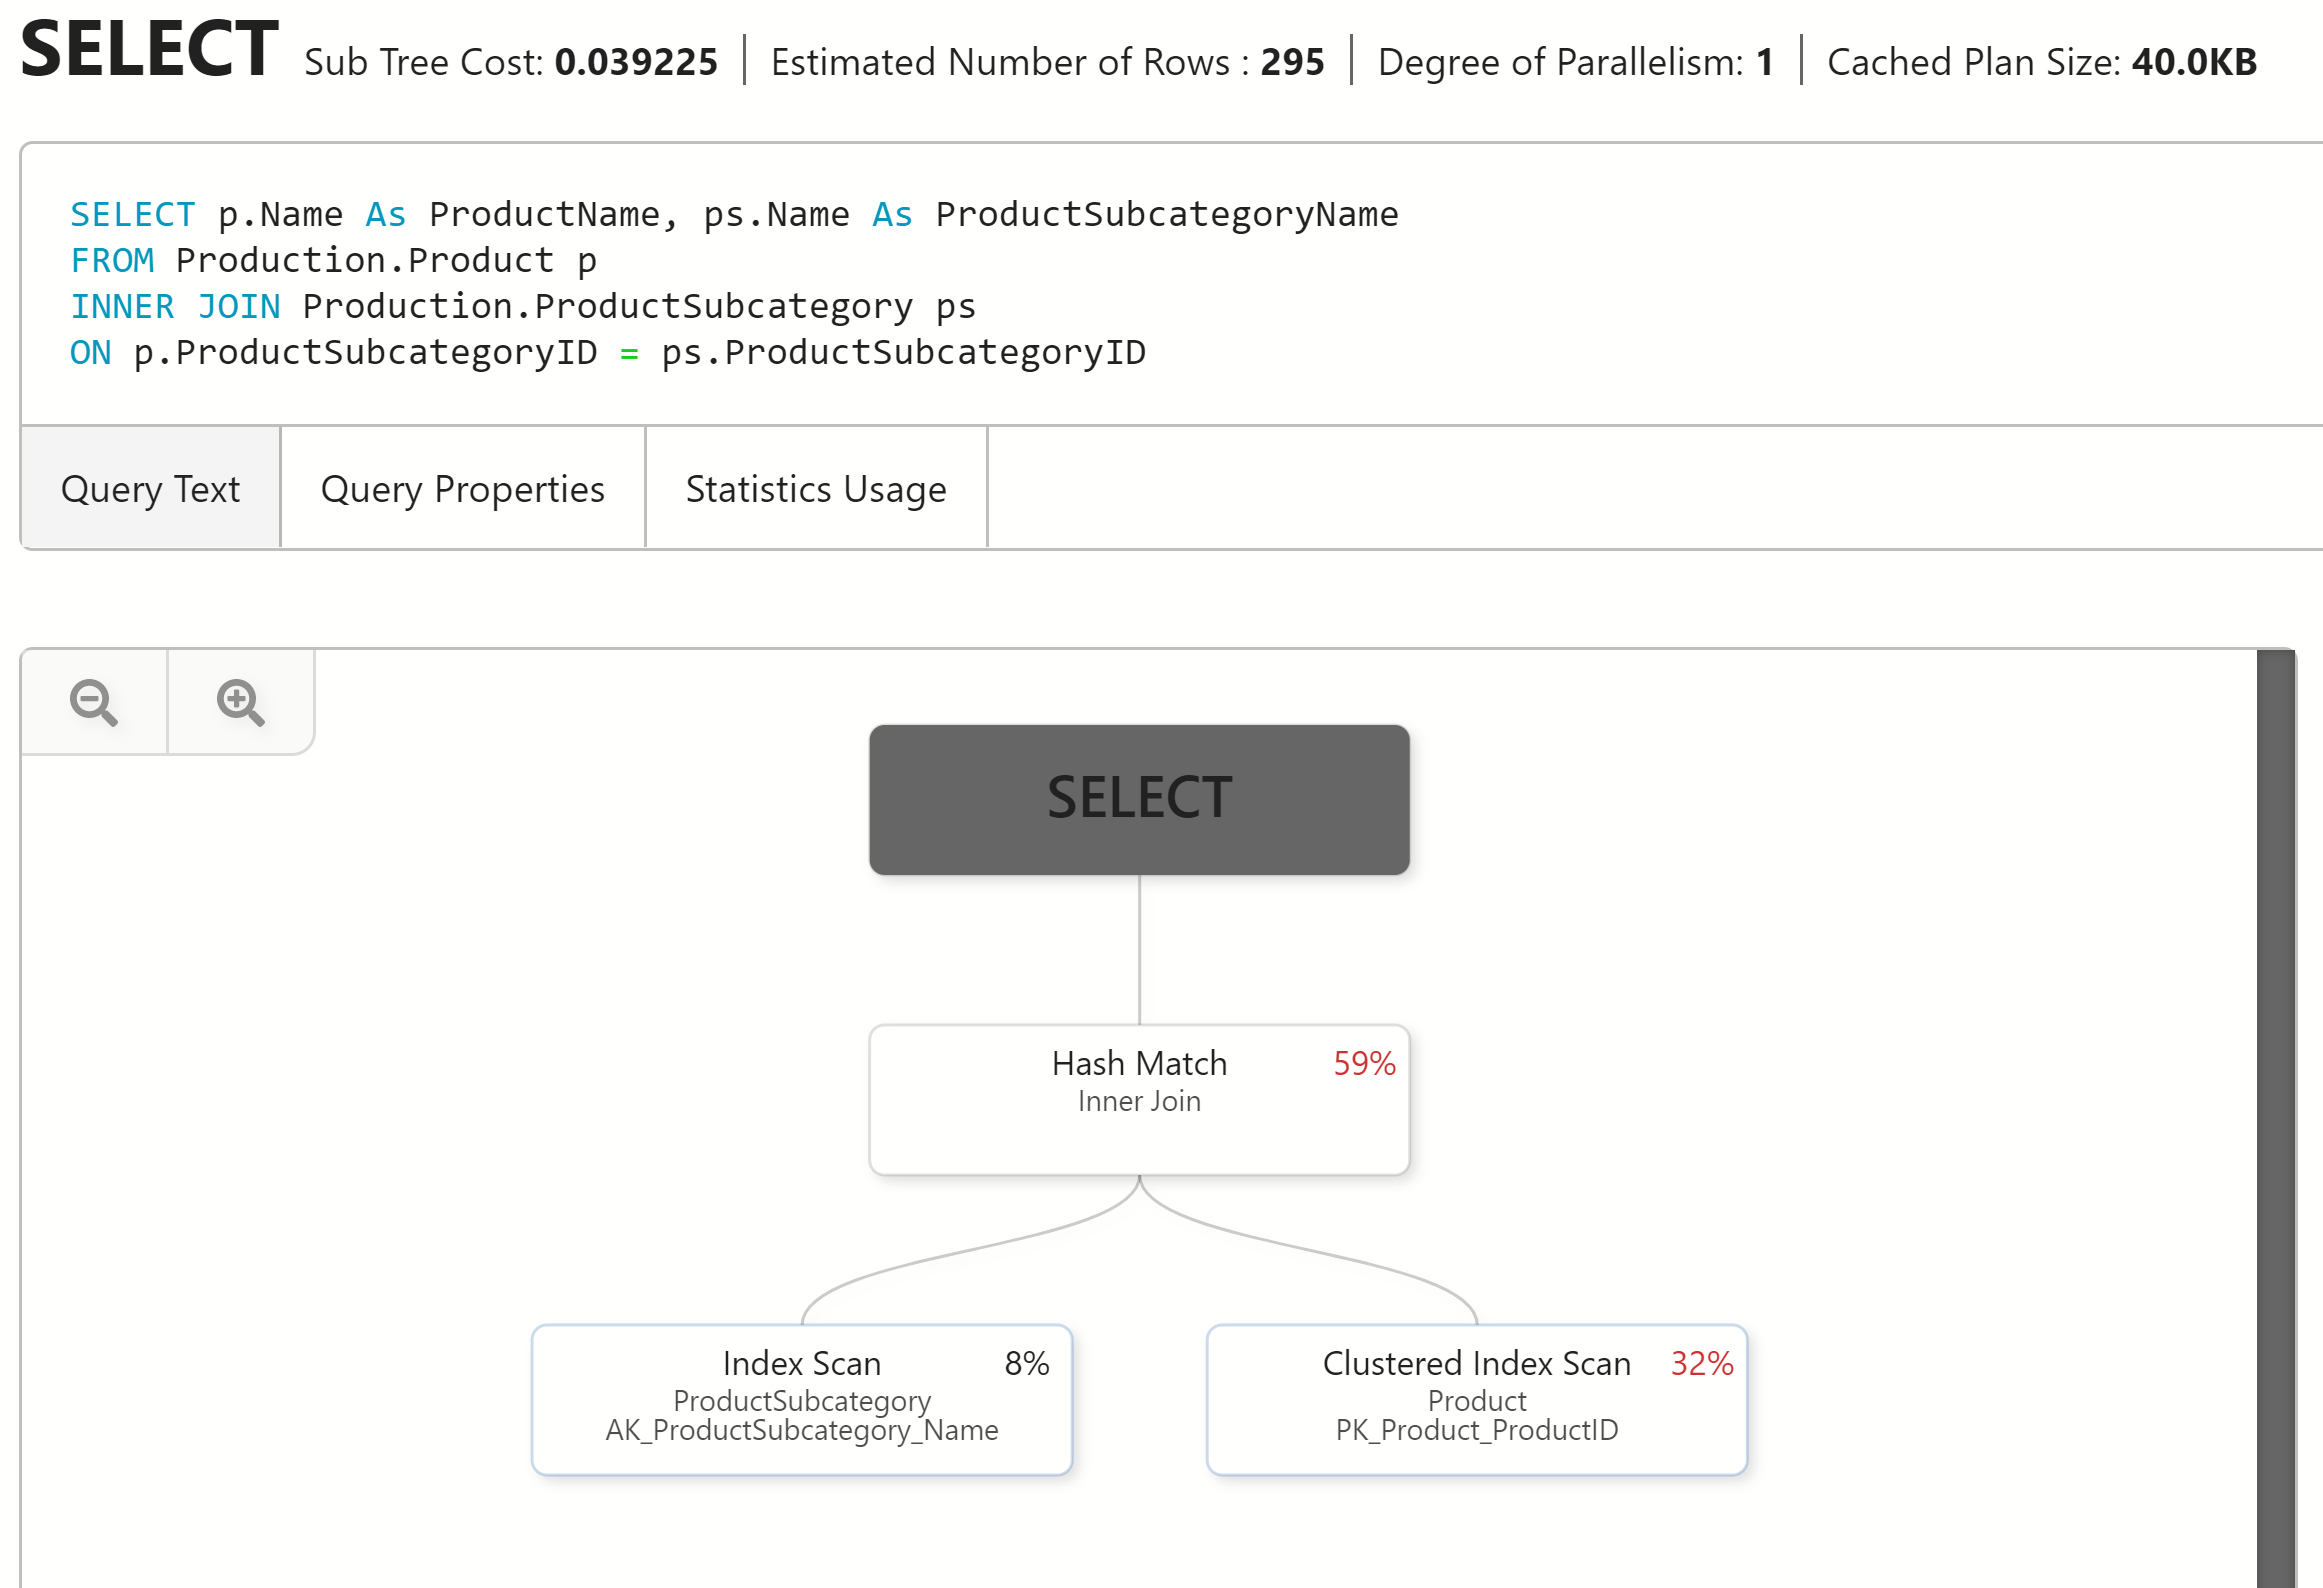Click the PK_Product_ProductID index label
The height and width of the screenshot is (1588, 2323).
1476,1430
